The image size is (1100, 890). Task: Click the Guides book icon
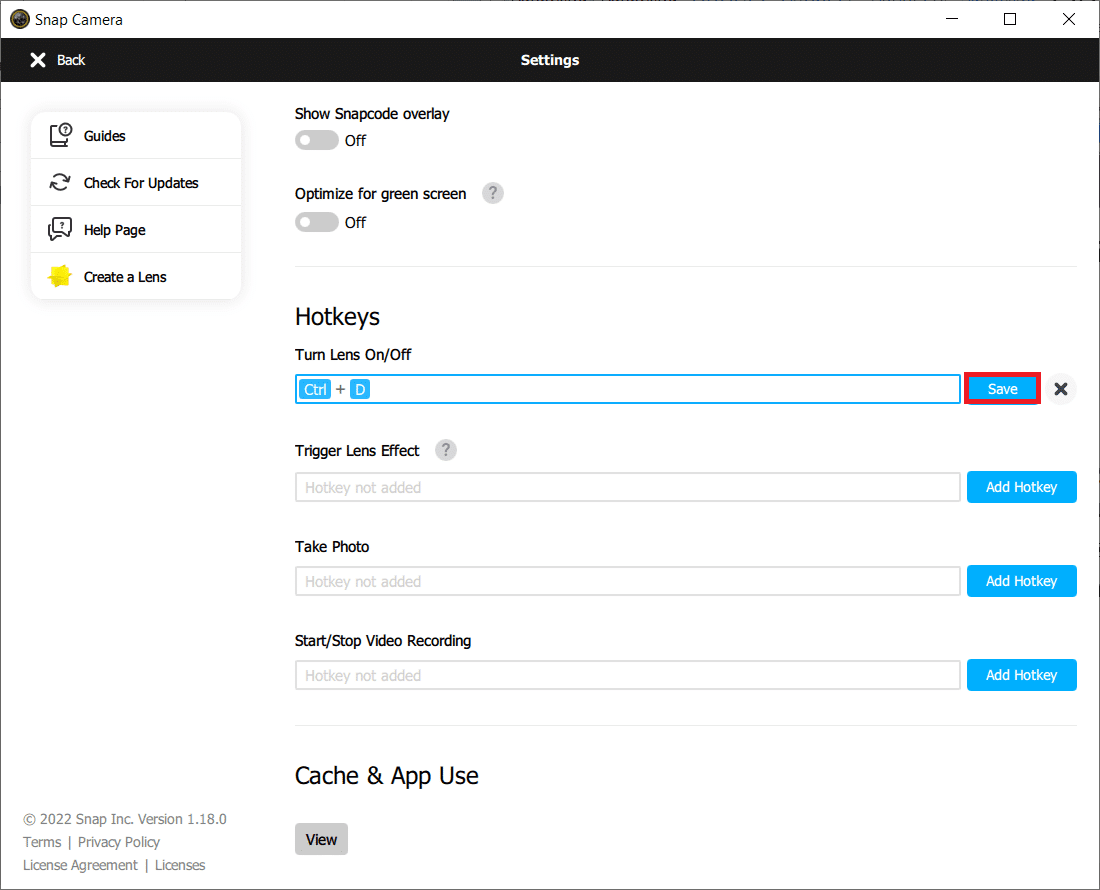[x=60, y=136]
